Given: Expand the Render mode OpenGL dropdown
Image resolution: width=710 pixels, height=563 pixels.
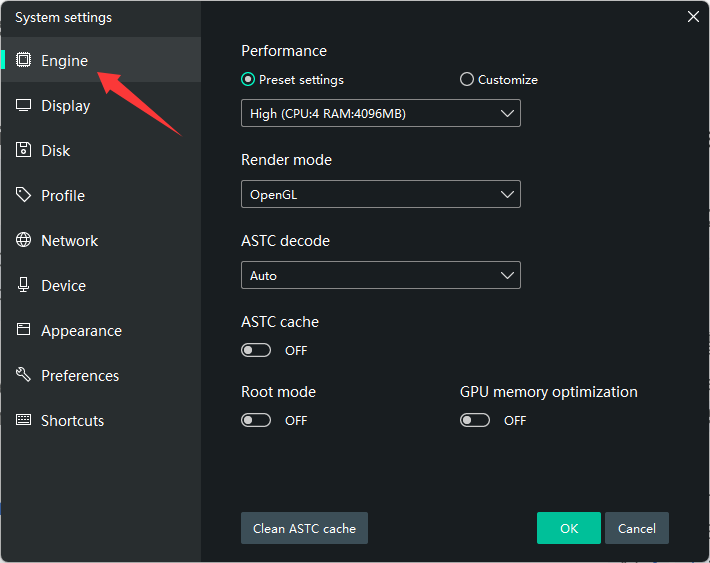Looking at the screenshot, I should point(380,194).
